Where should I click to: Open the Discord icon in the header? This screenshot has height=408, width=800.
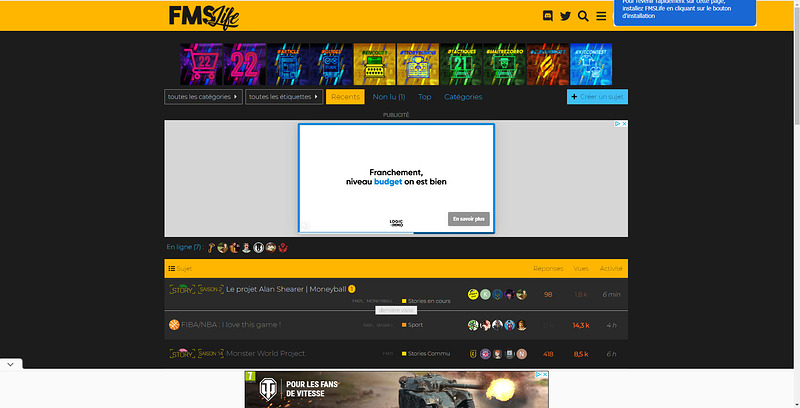(x=547, y=16)
